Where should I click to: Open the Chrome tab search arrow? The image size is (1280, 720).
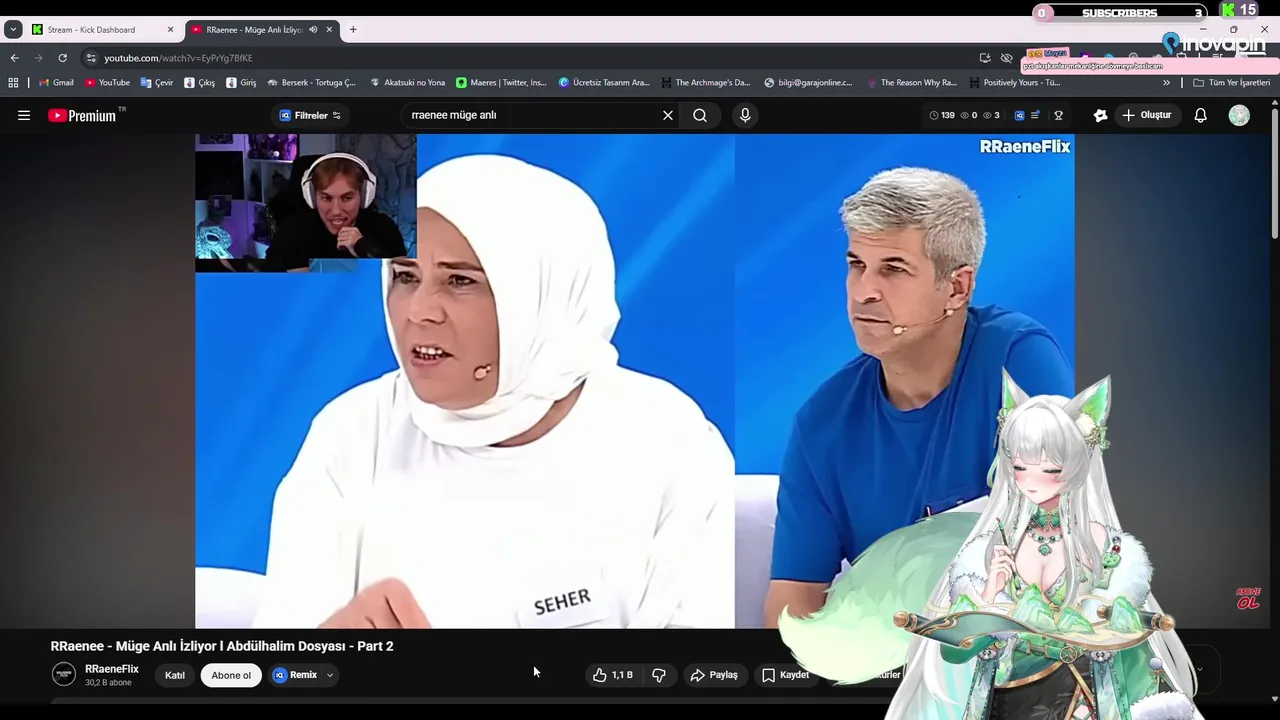[13, 29]
